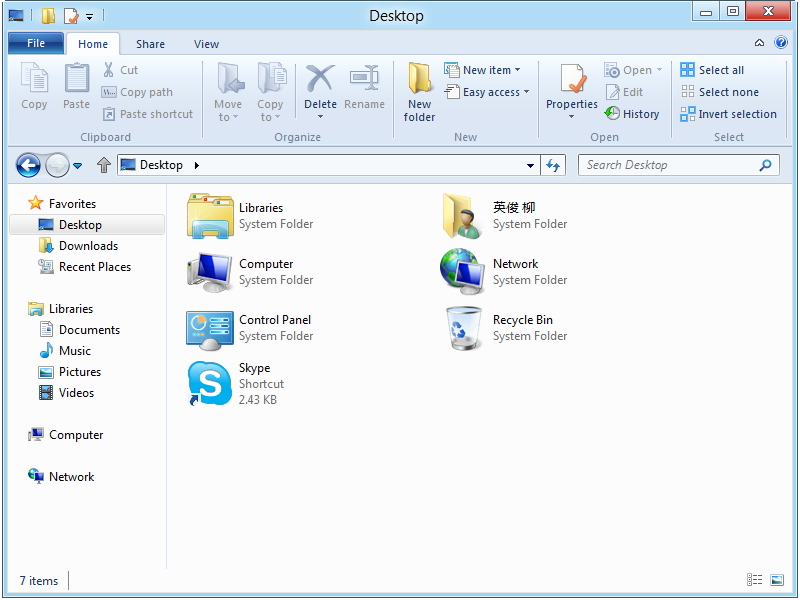
Task: Expand the Desktop breadcrumb arrow
Action: coord(197,165)
